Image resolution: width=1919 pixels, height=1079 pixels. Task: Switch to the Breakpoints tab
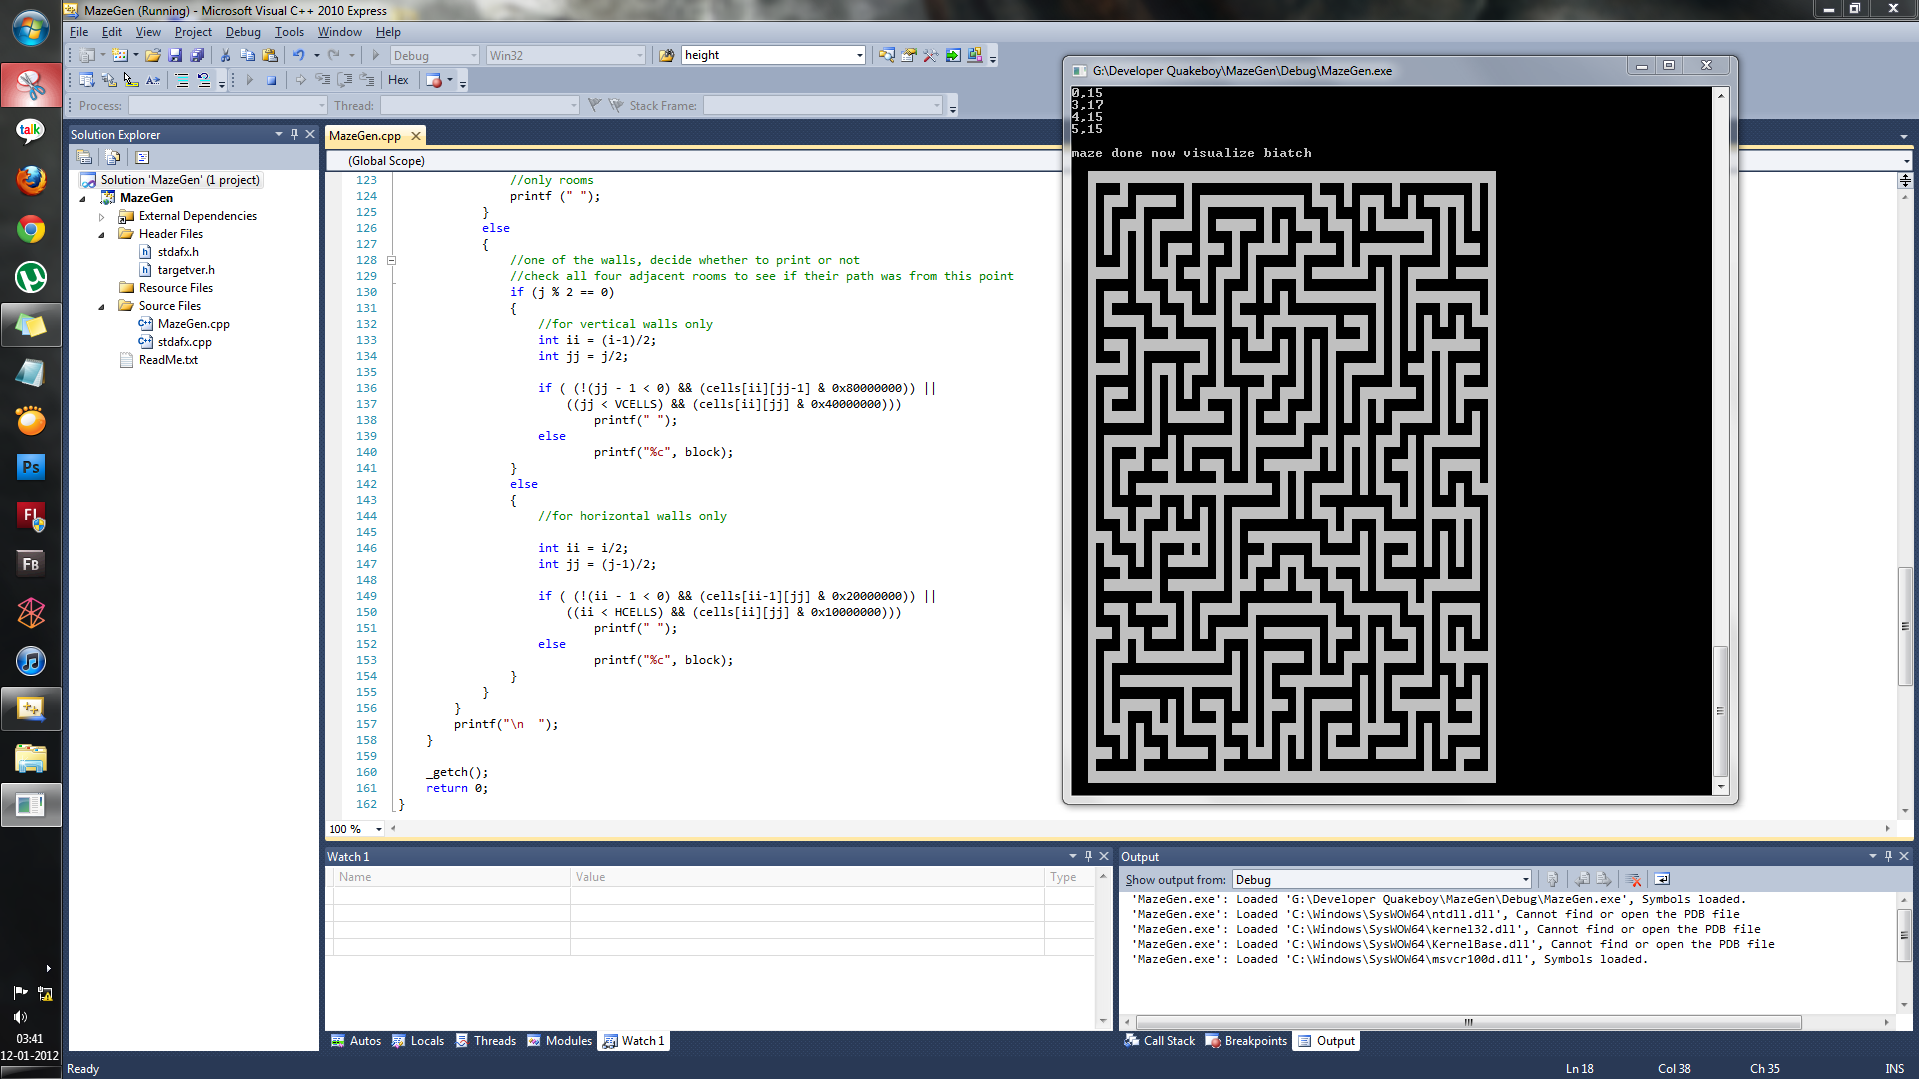(1247, 1041)
